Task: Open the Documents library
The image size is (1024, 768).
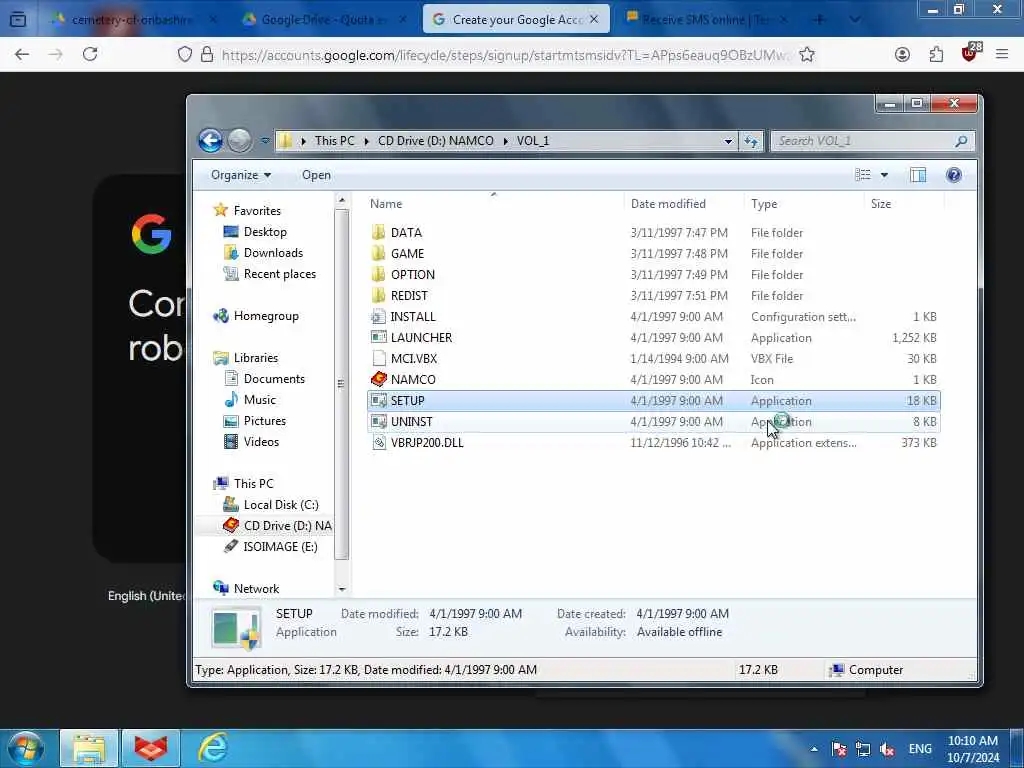Action: tap(274, 379)
